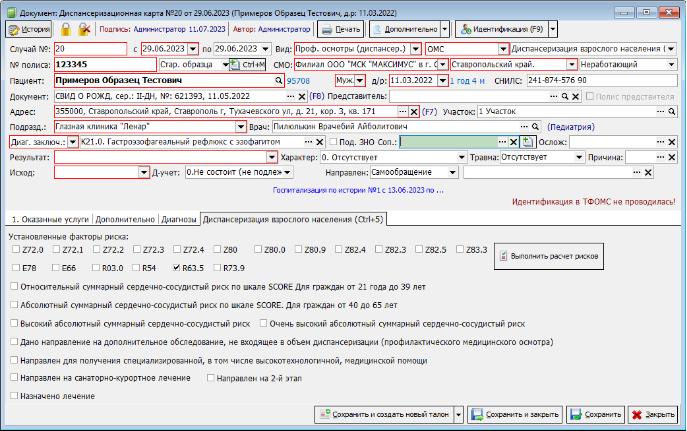This screenshot has height=431, width=687.
Task: Click into the СНИЛС input field
Action: pos(602,81)
